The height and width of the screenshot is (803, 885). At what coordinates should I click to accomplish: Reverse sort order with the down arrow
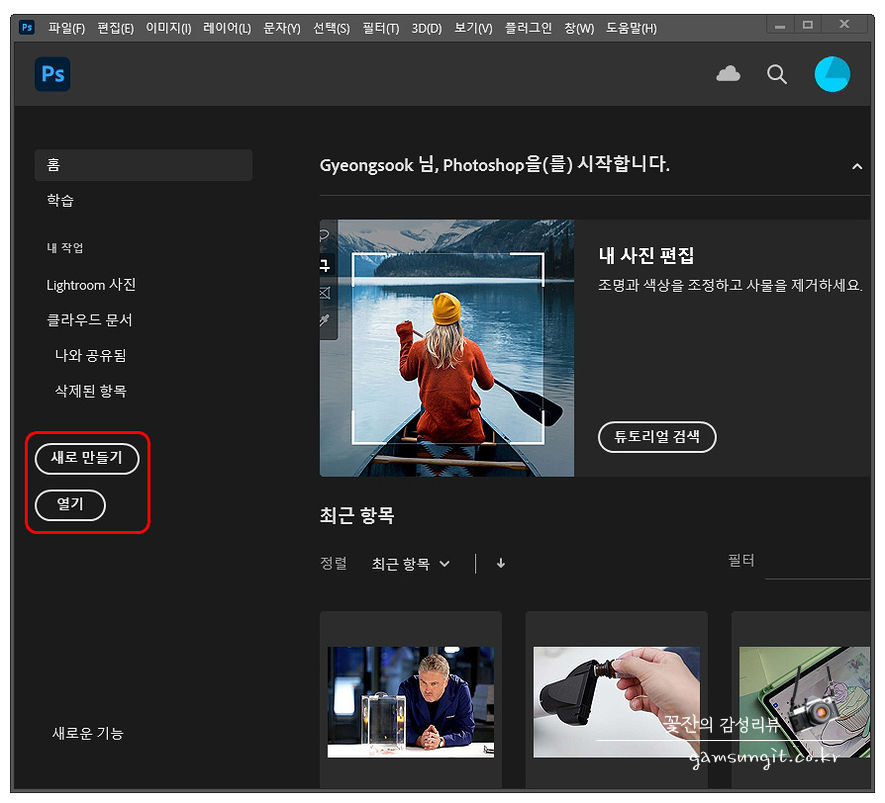501,563
